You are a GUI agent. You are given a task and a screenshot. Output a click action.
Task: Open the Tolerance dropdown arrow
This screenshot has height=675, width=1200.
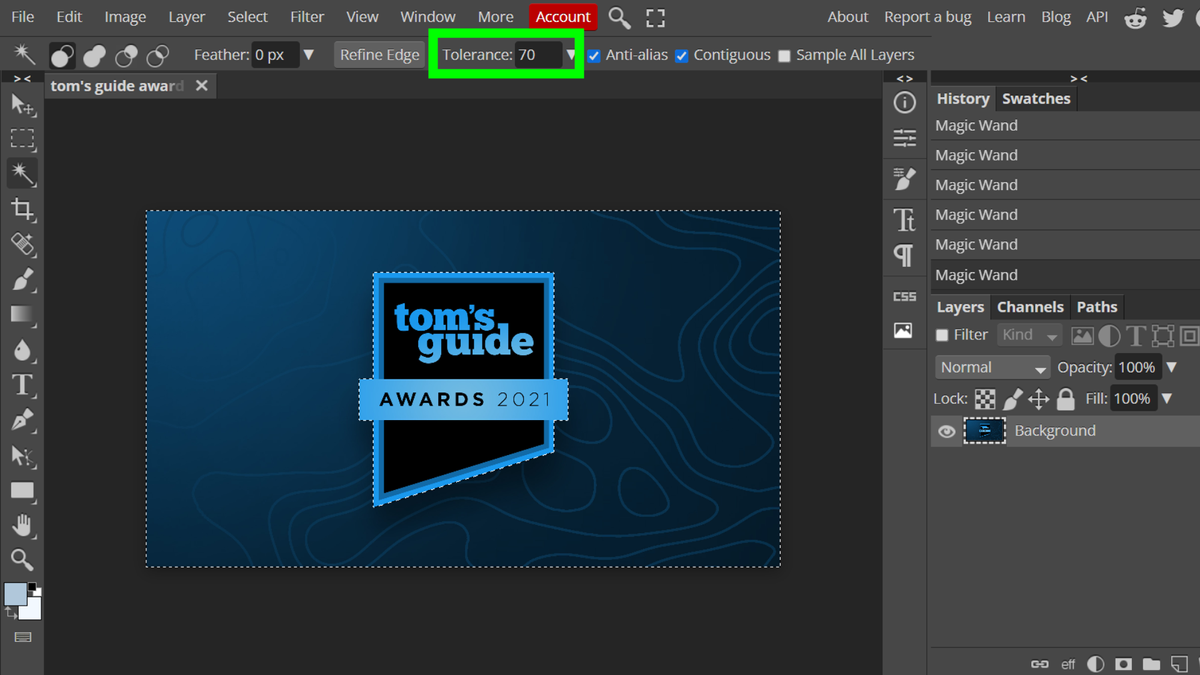pyautogui.click(x=571, y=55)
